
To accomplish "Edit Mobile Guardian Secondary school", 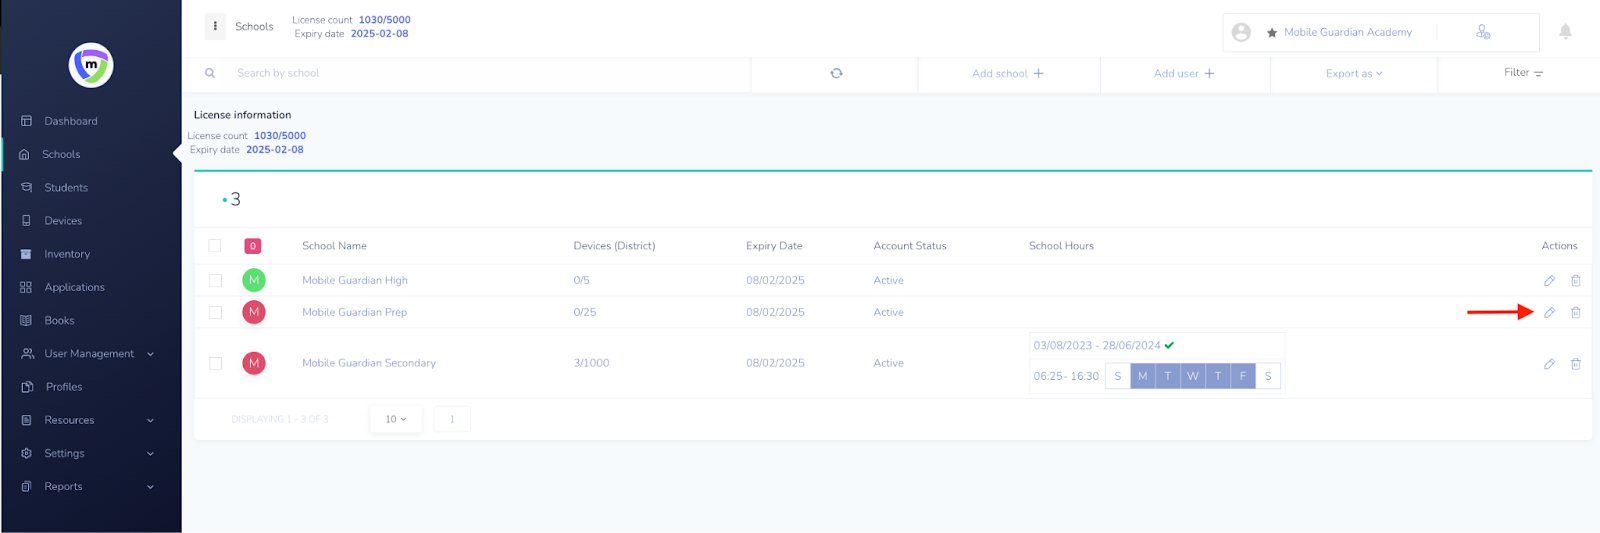I will pos(1549,364).
